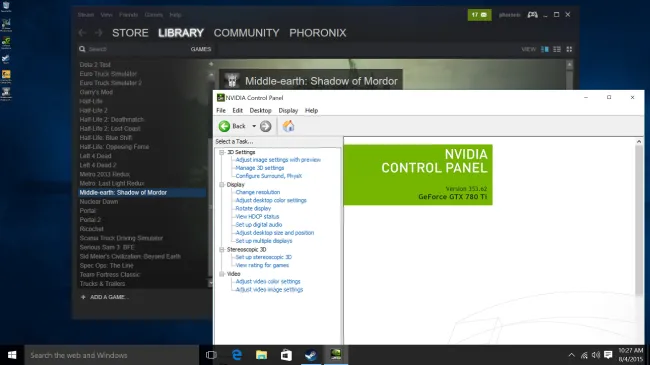
Task: Open the Back history dropdown arrow
Action: (254, 126)
